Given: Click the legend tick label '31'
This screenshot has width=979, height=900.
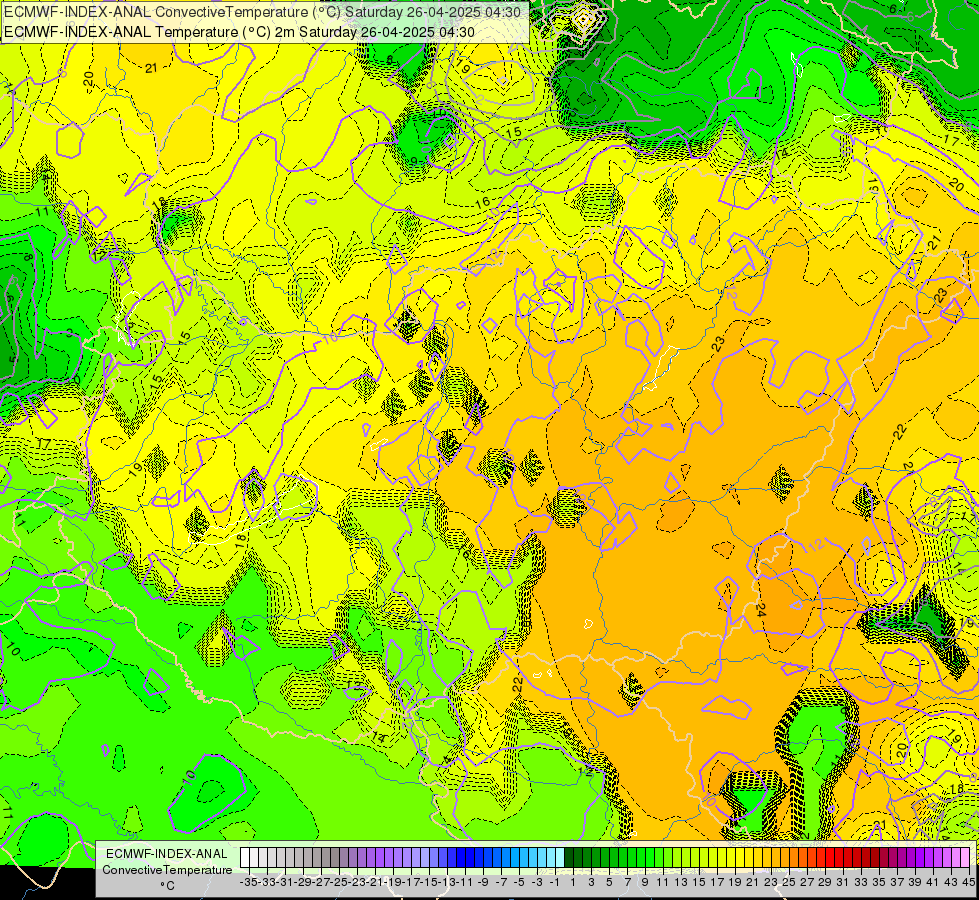Looking at the screenshot, I should tap(843, 883).
